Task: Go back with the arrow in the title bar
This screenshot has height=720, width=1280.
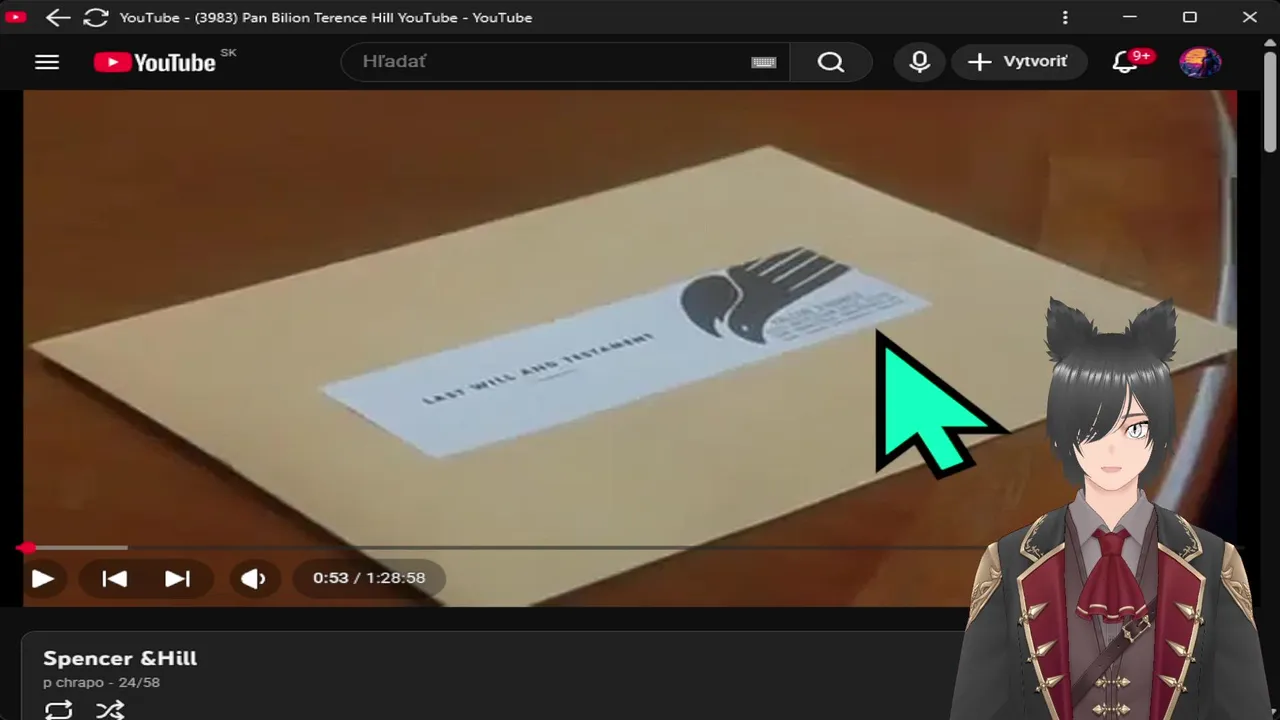Action: 58,17
